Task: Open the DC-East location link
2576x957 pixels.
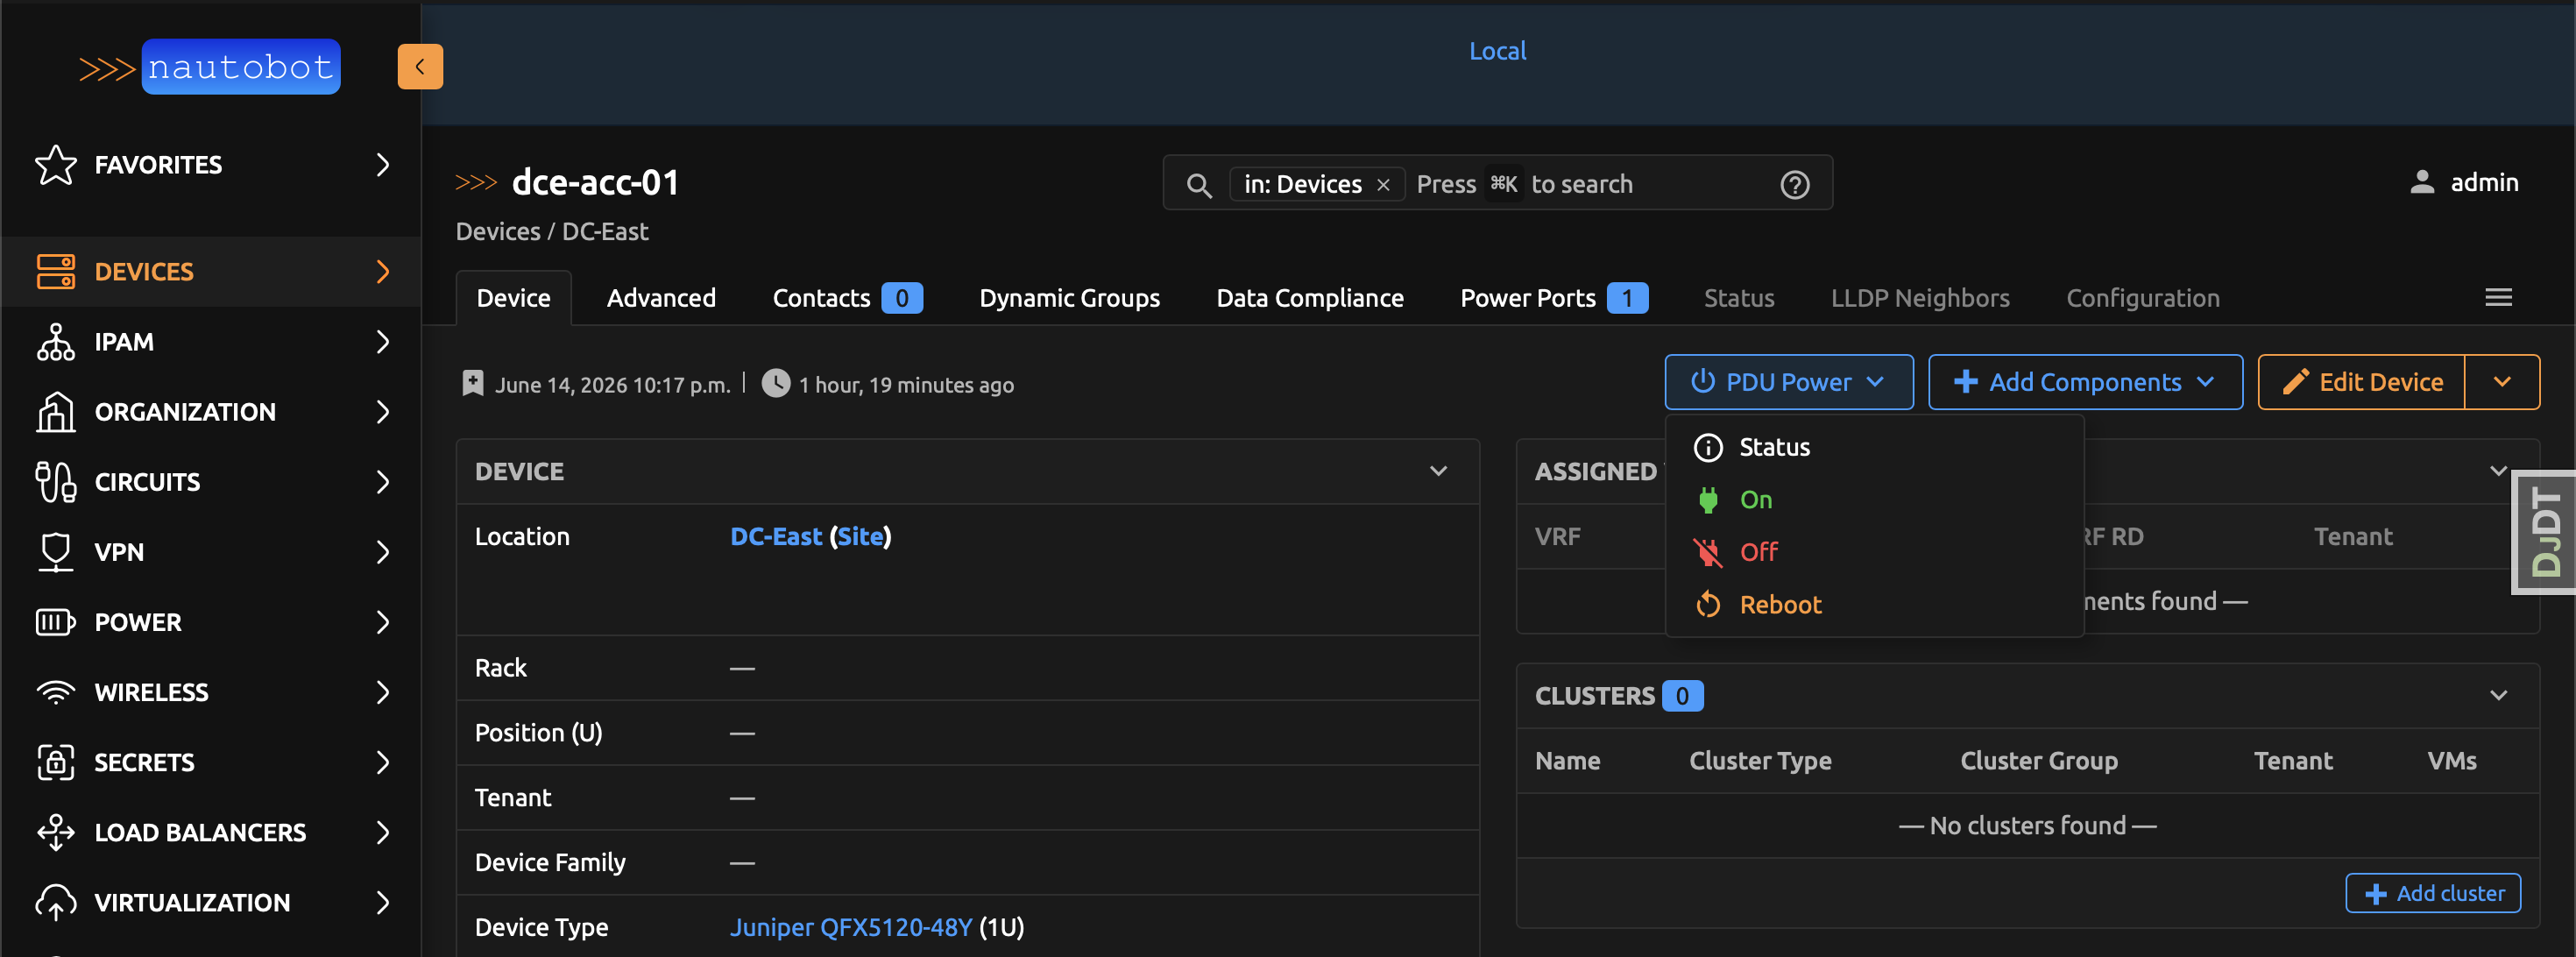Action: pyautogui.click(x=775, y=537)
